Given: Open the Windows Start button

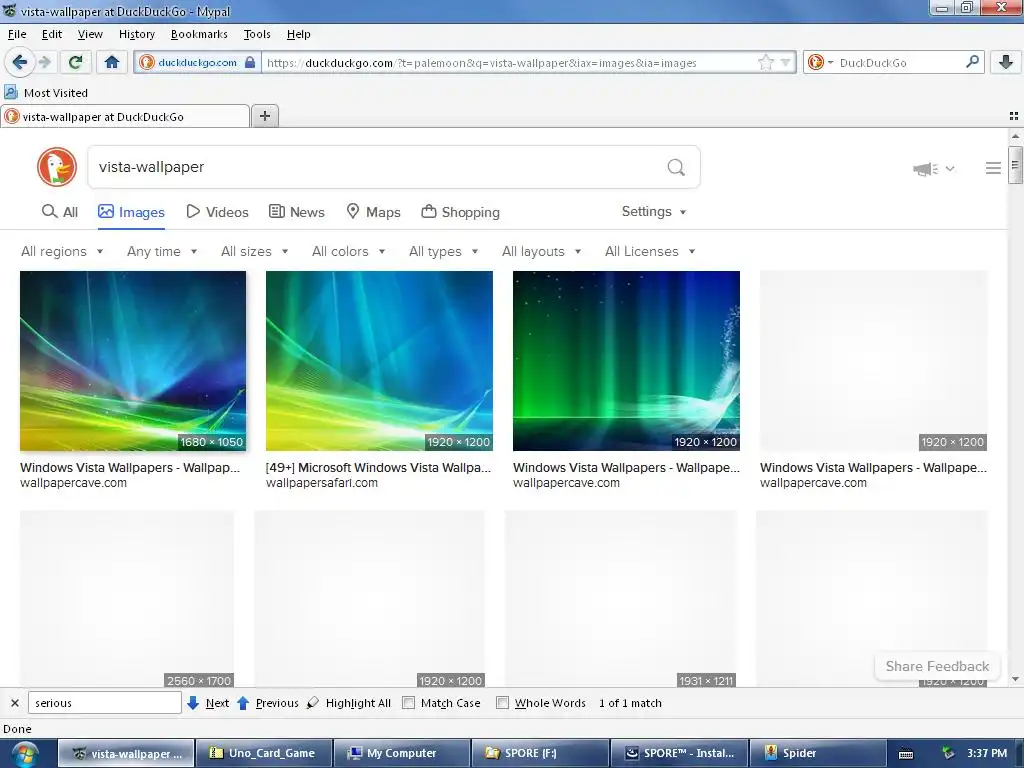Looking at the screenshot, I should pos(25,754).
